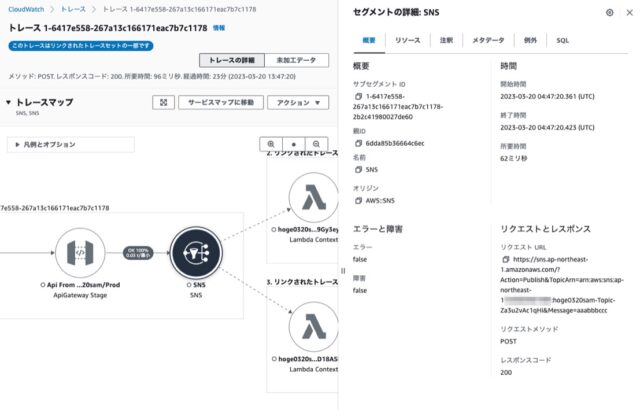Screen dimensions: 640x410
Task: Select the ApiGateway Stage node icon
Action: tap(80, 253)
